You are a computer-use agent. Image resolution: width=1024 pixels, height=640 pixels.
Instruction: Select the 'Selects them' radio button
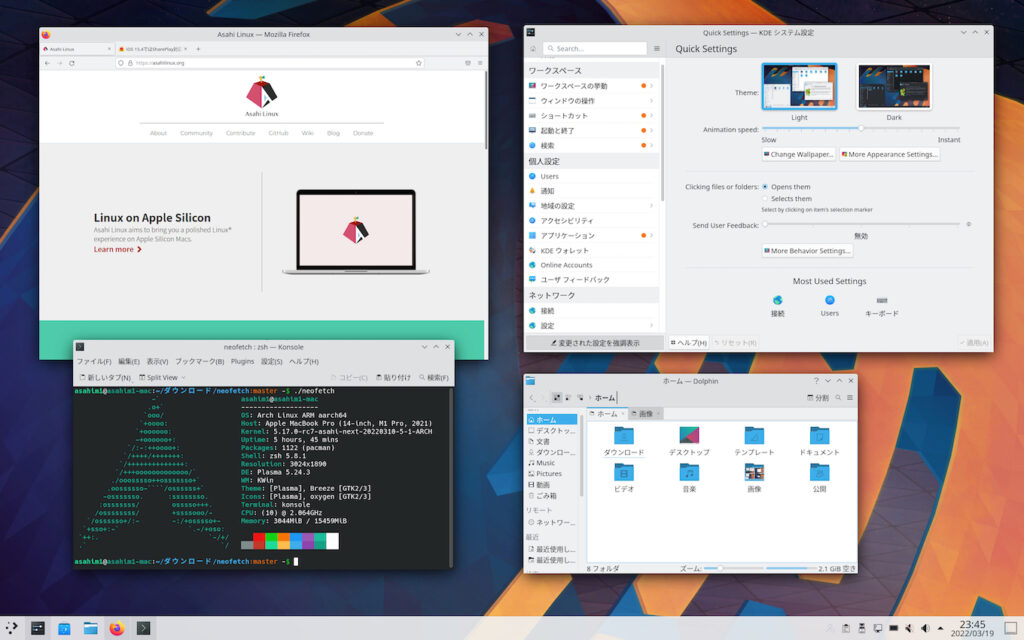[764, 198]
